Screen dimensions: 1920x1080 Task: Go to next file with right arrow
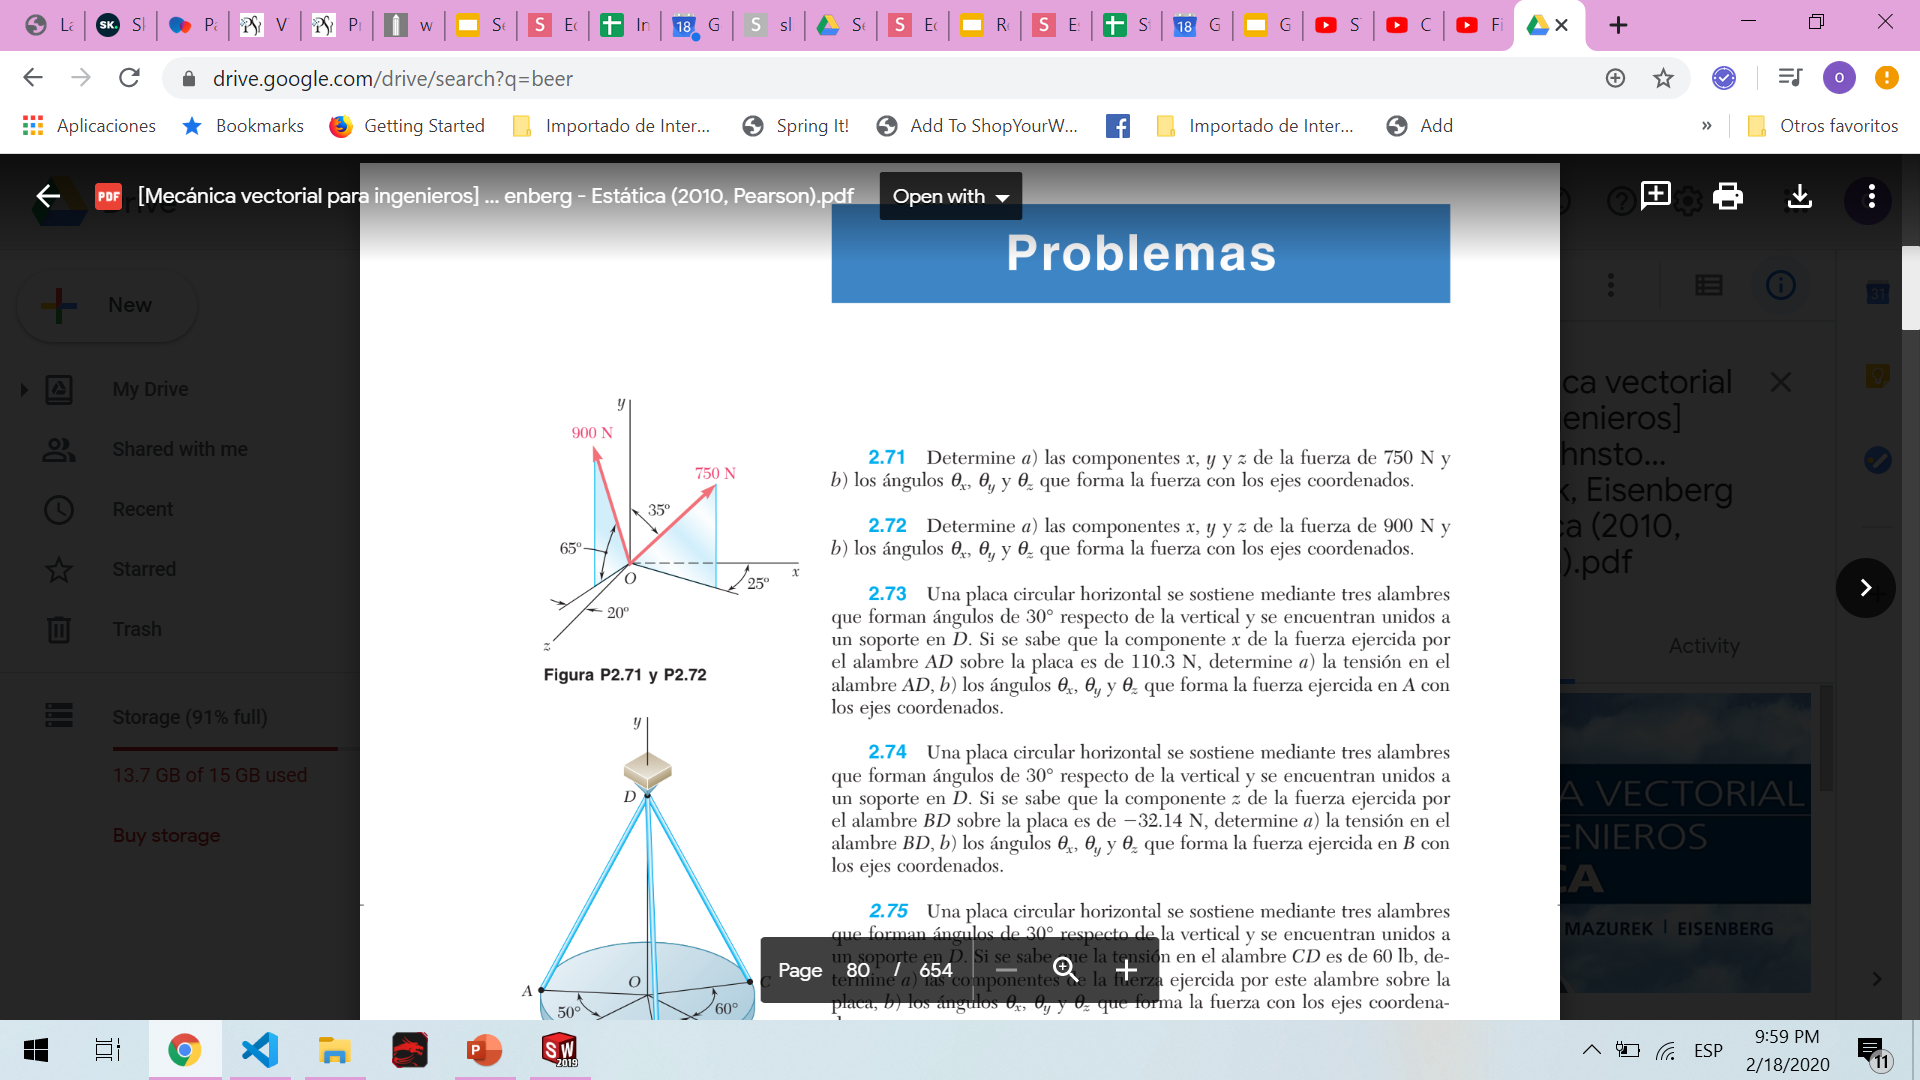pyautogui.click(x=1865, y=588)
